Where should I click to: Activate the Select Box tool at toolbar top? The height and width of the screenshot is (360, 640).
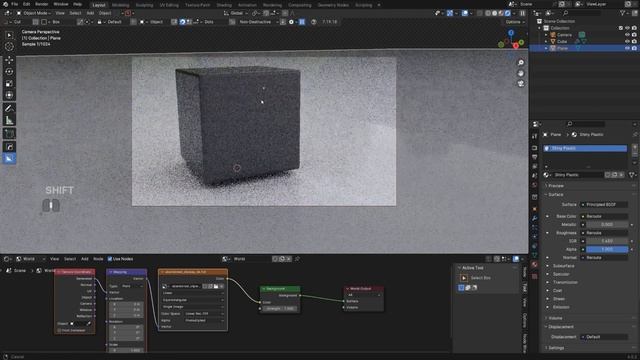click(9, 35)
